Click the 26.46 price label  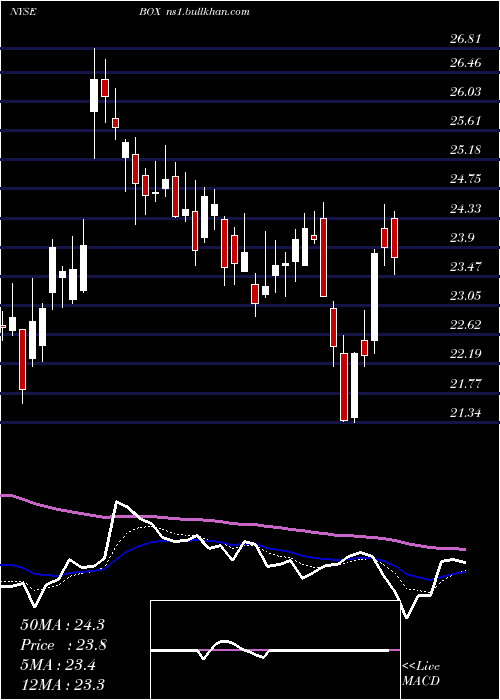point(465,63)
